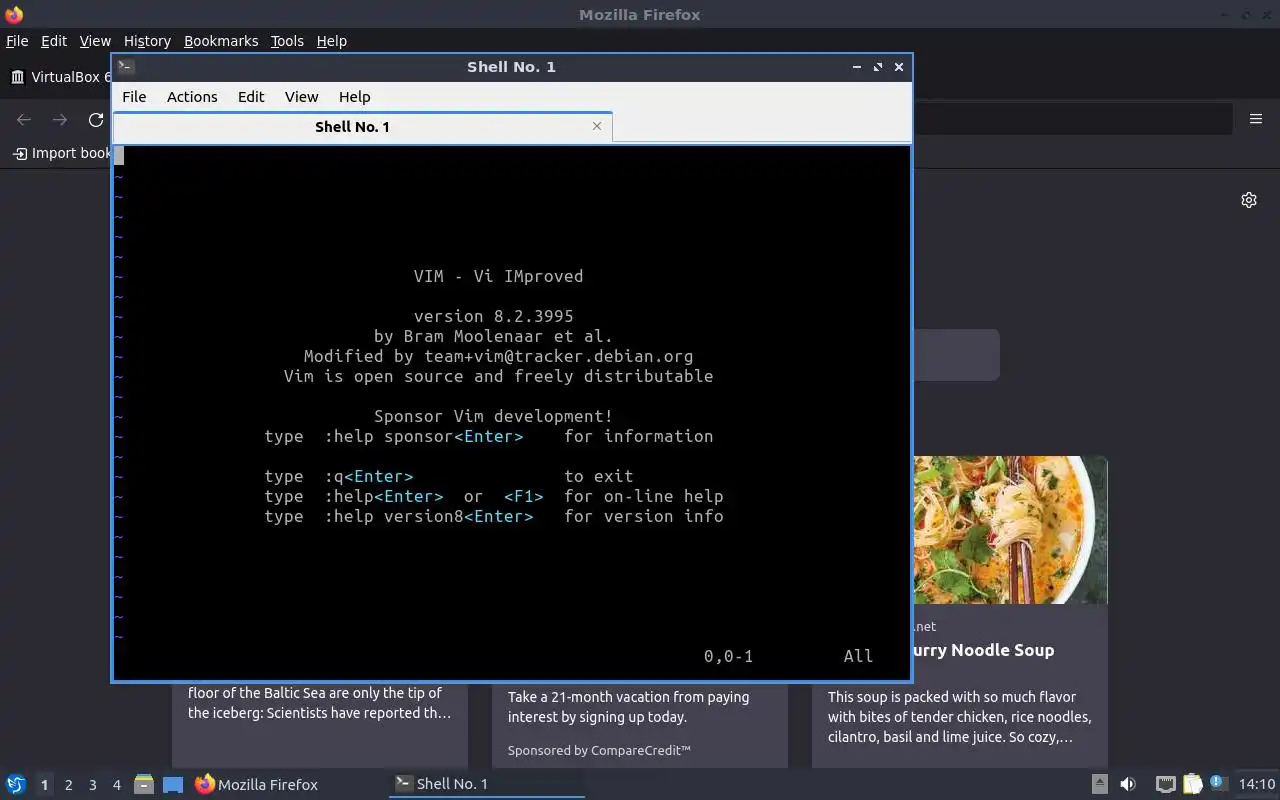The width and height of the screenshot is (1280, 800).
Task: Click the ':q<Enter>' exit hint line
Action: (x=448, y=476)
